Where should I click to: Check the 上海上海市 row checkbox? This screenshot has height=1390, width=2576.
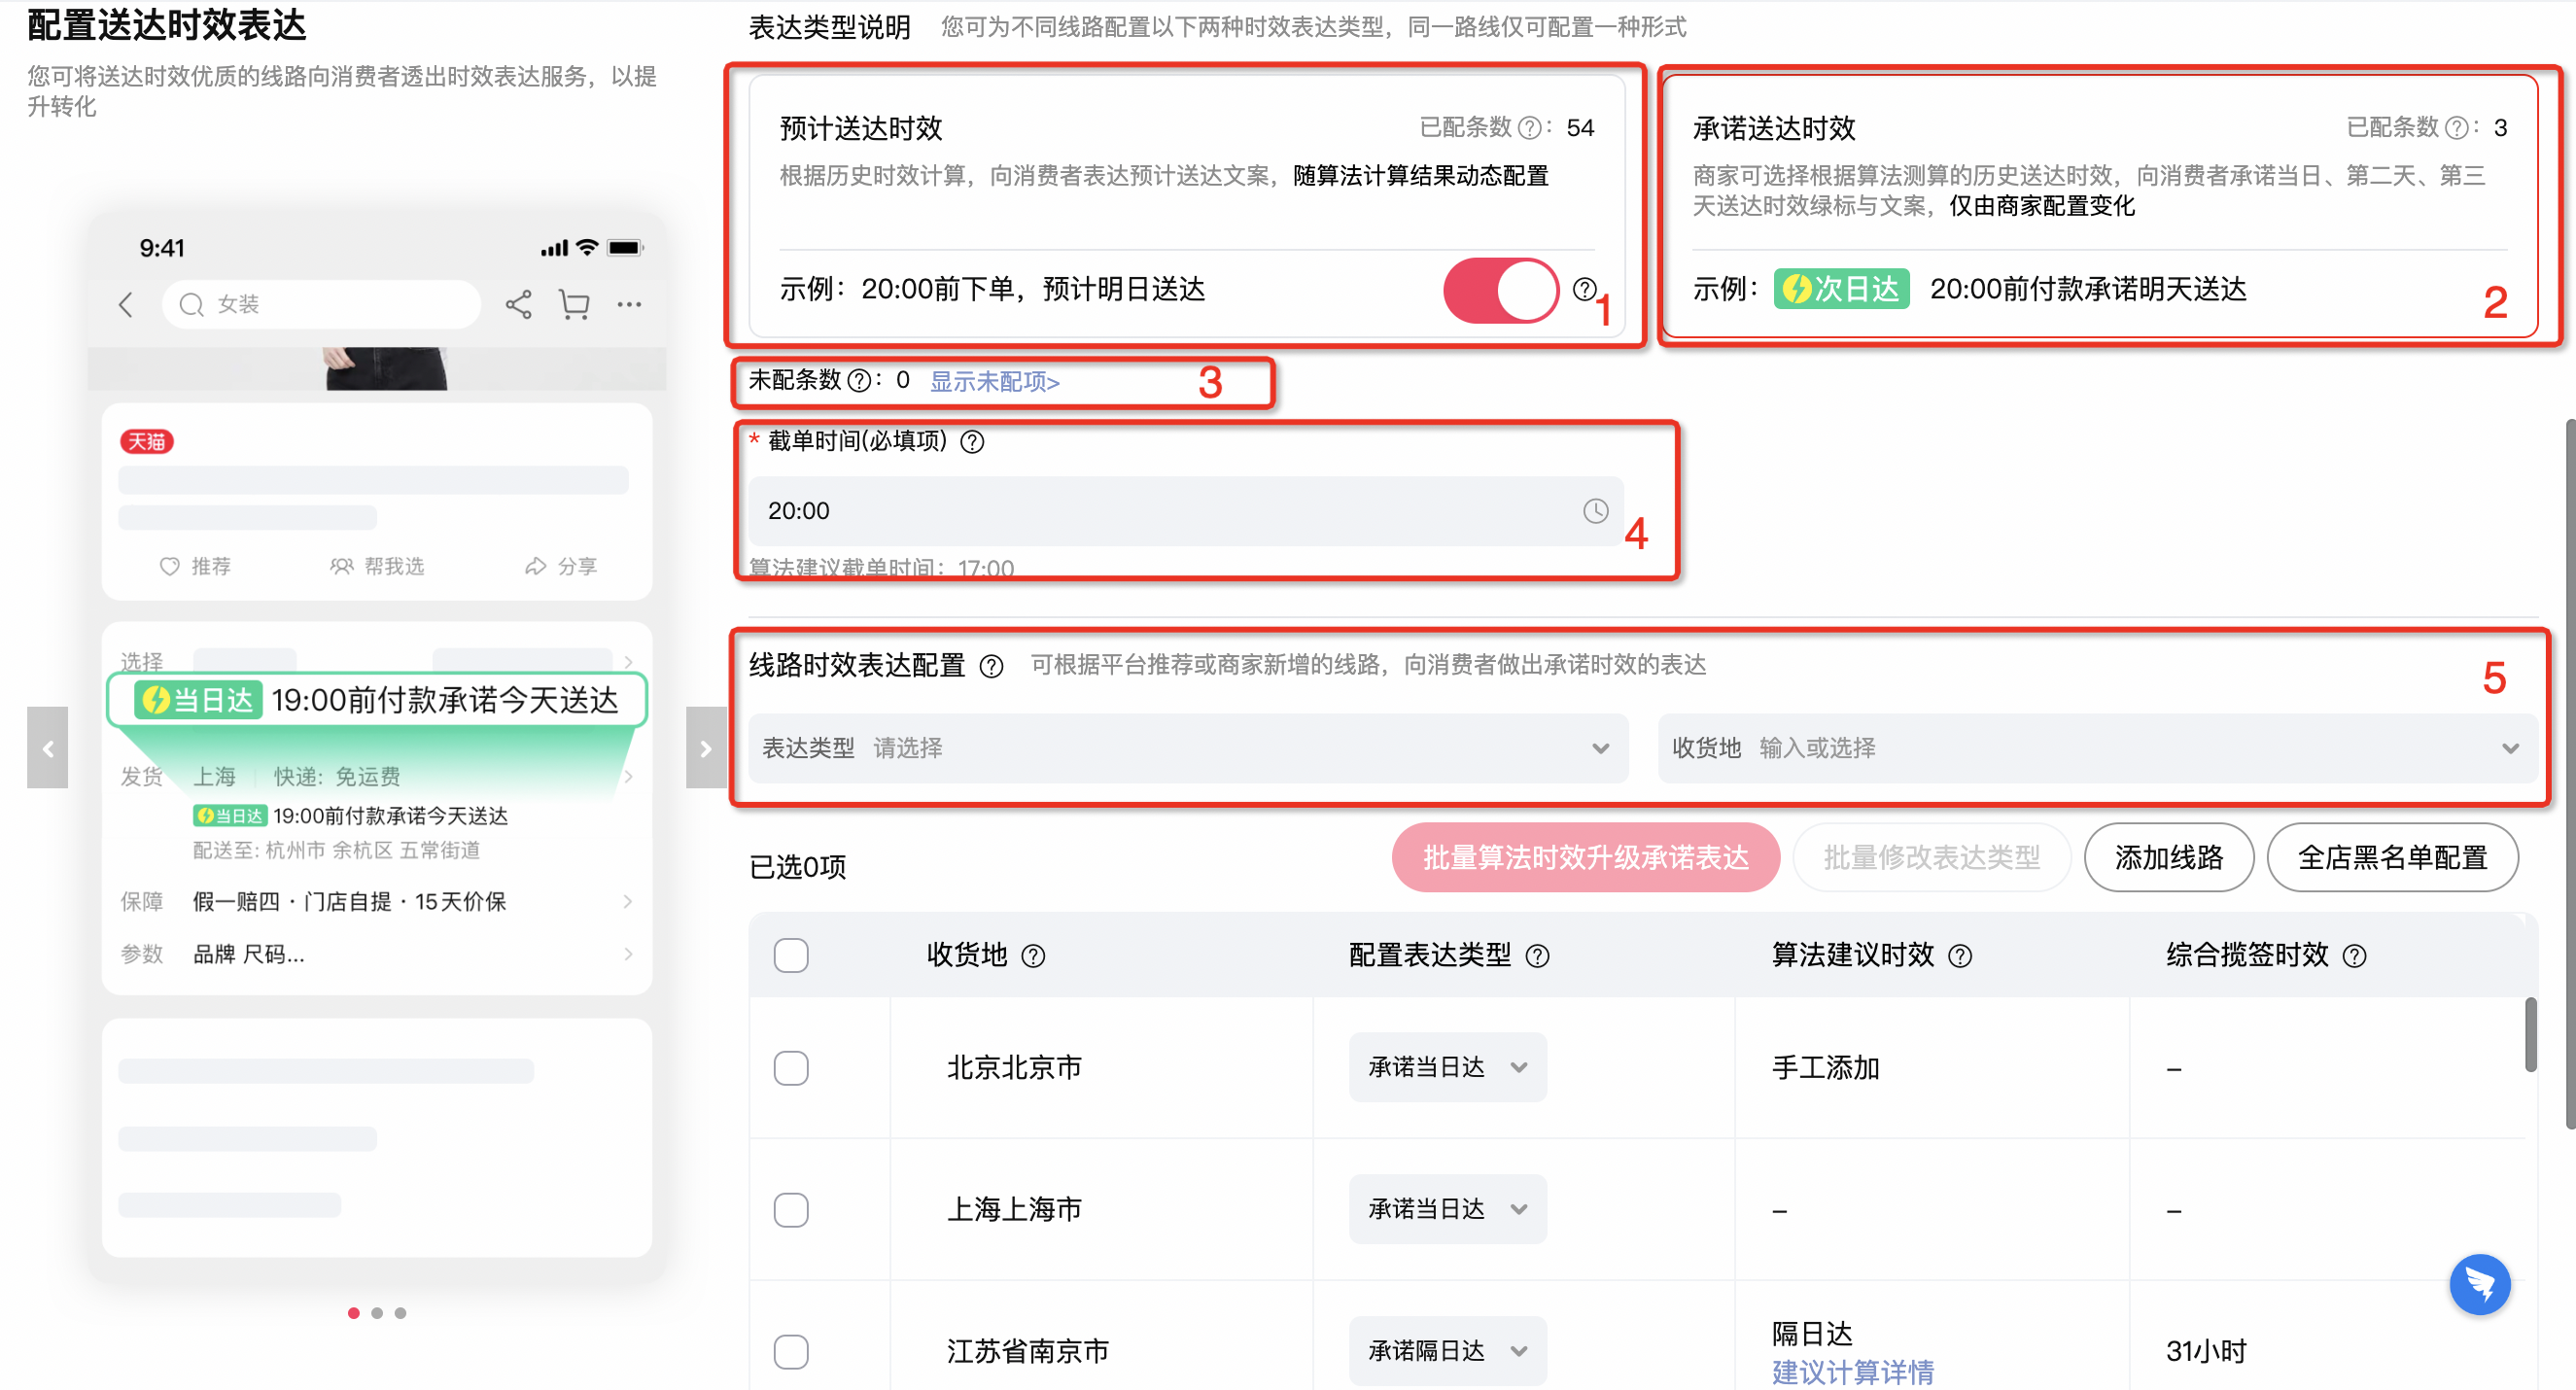pyautogui.click(x=791, y=1210)
